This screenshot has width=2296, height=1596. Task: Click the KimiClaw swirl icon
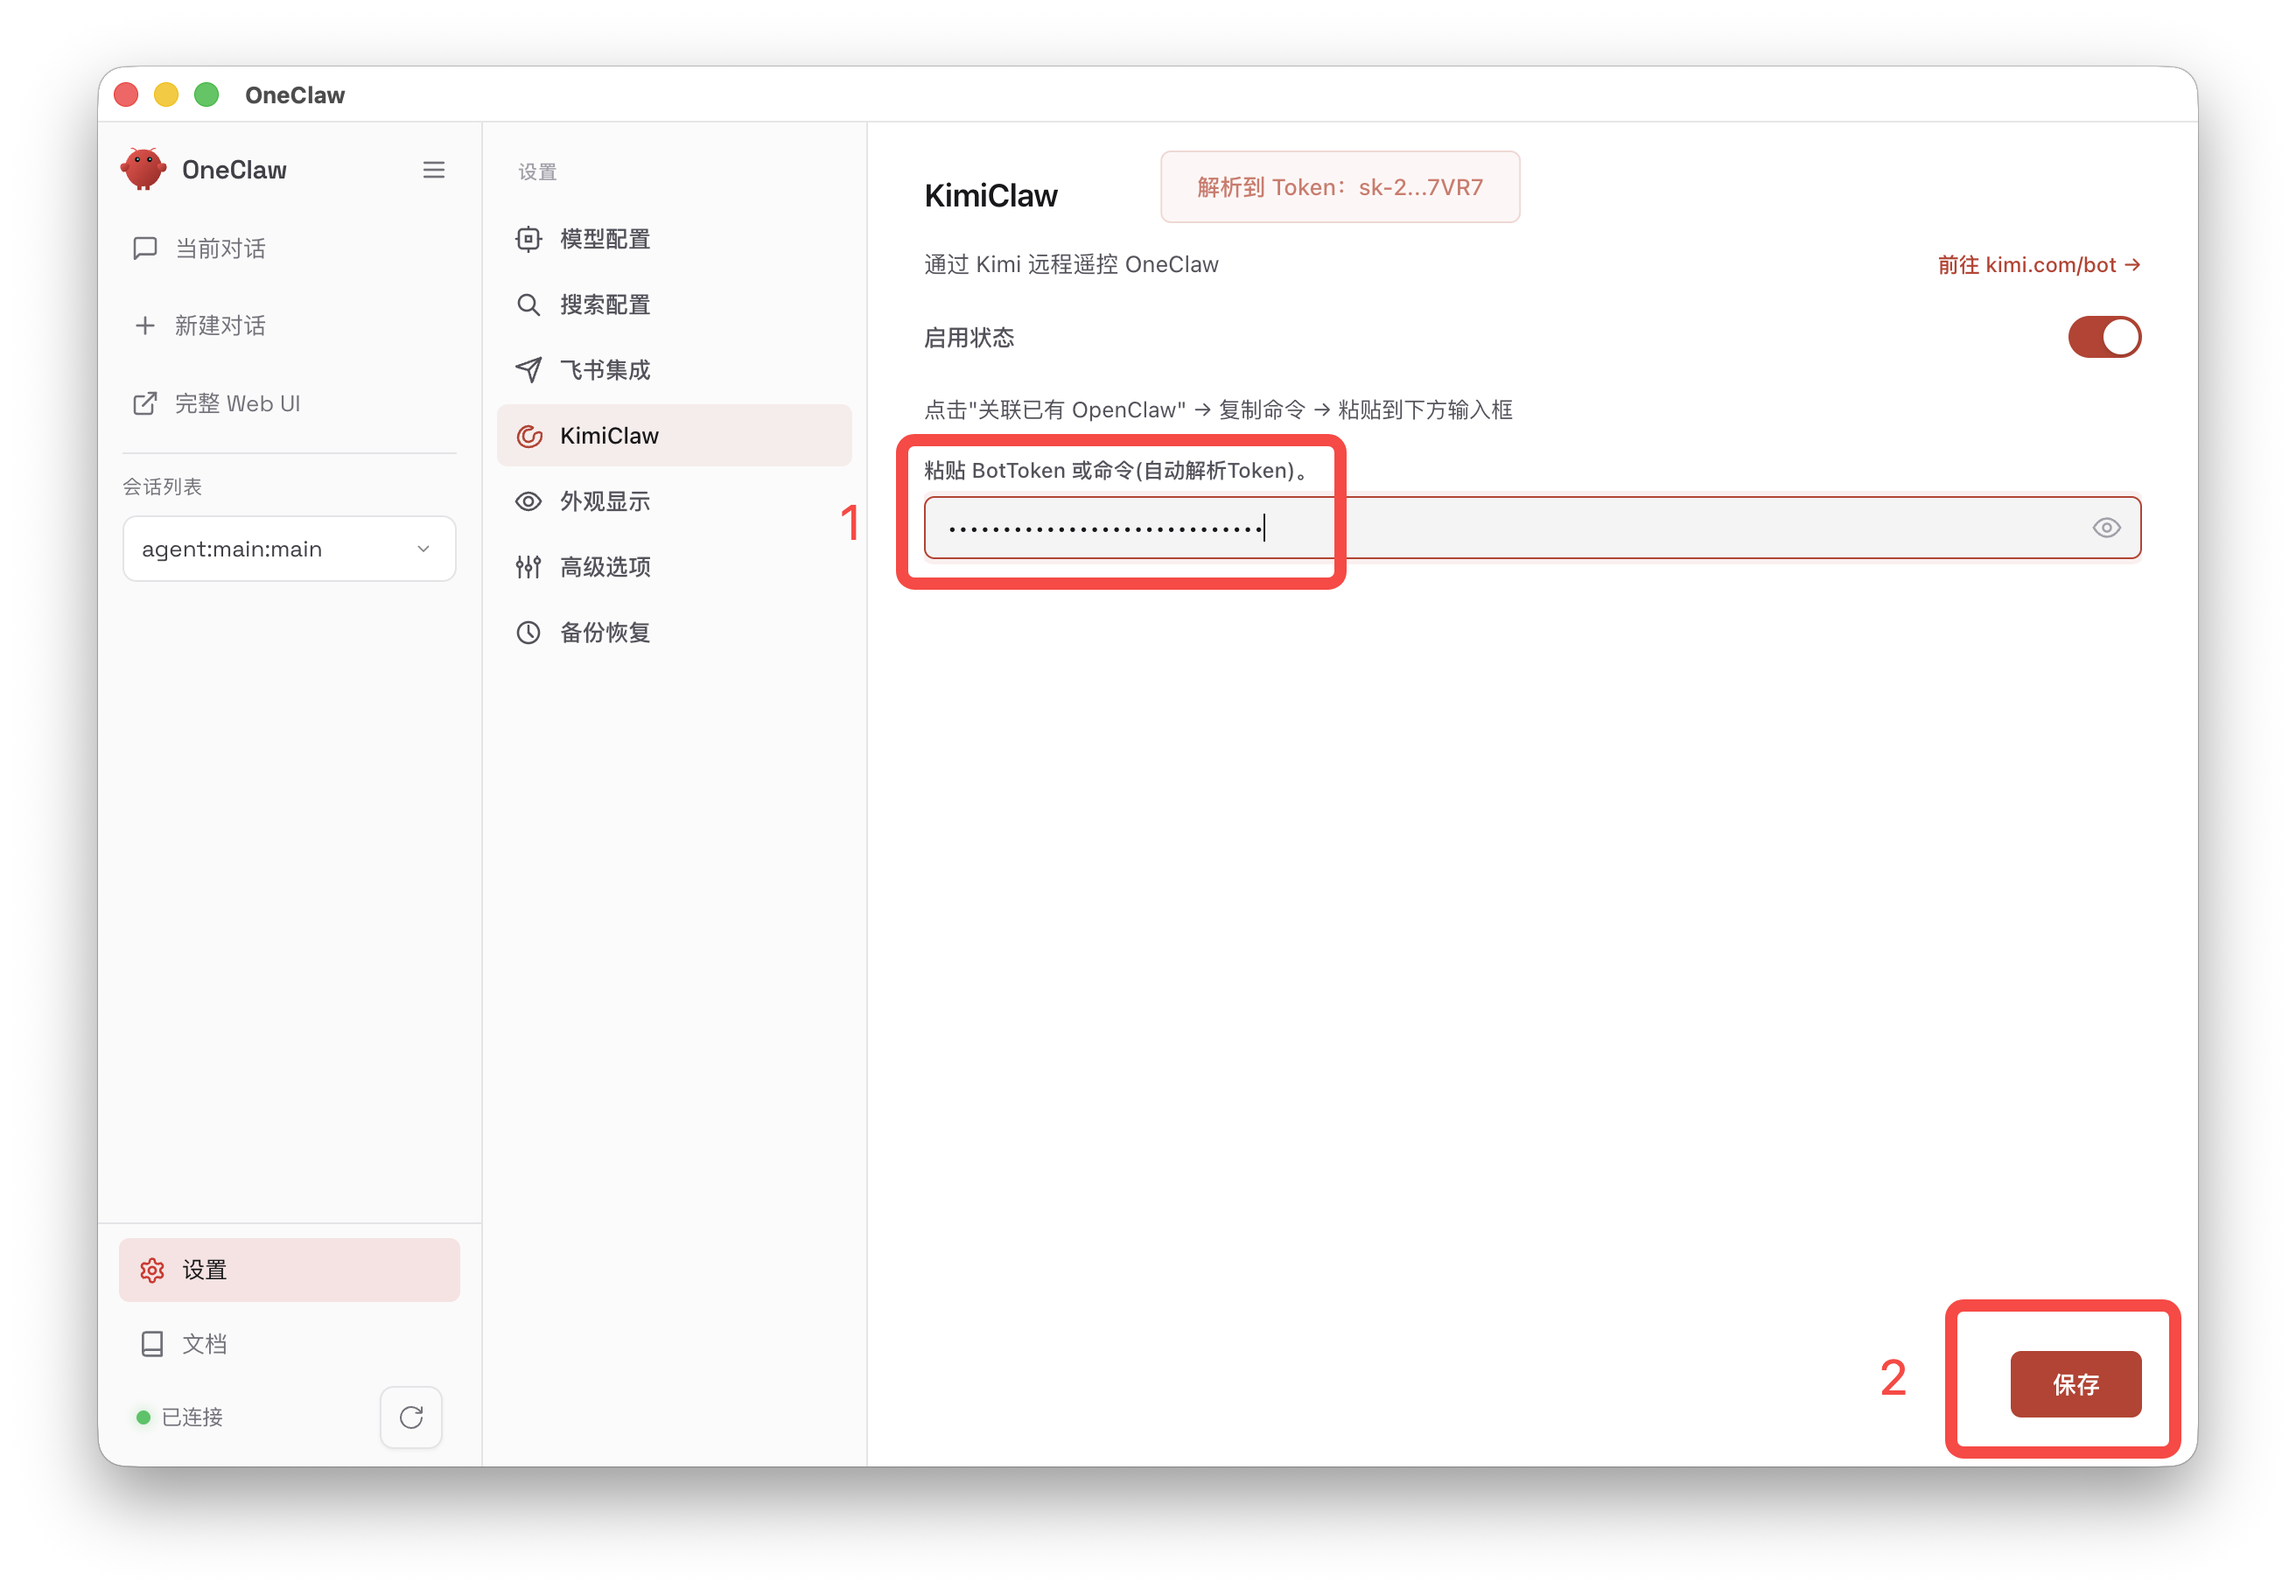[x=529, y=435]
